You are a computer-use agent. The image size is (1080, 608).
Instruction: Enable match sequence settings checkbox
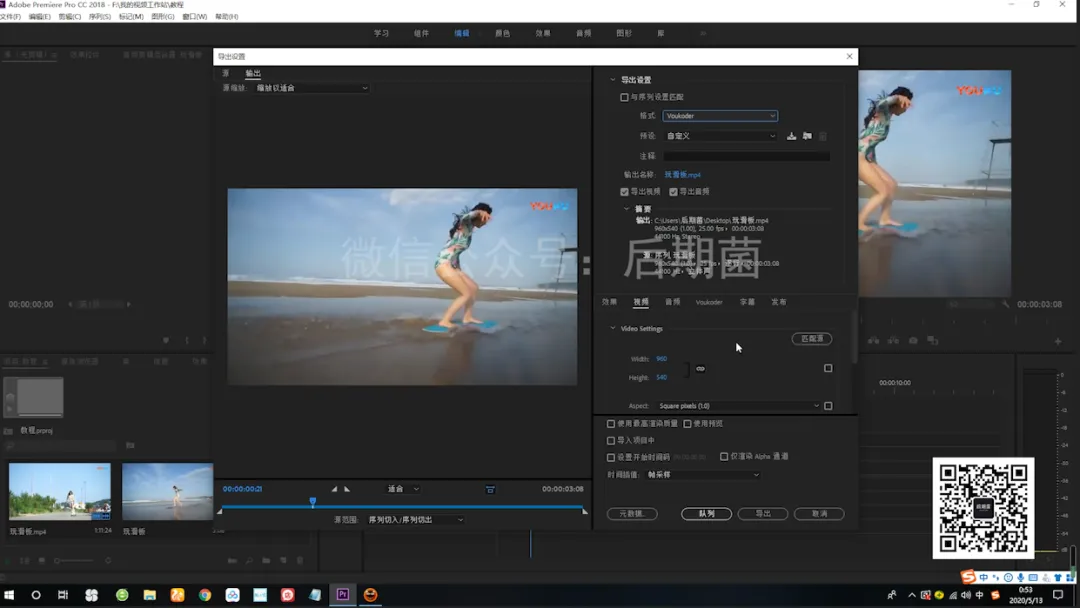[x=625, y=97]
